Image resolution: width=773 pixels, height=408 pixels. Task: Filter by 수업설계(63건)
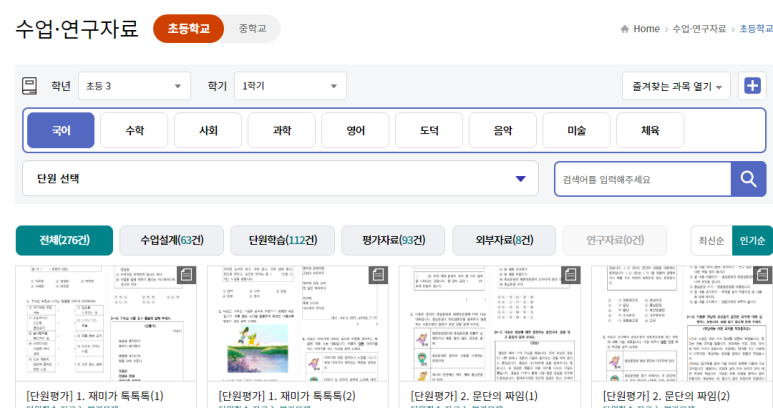click(x=172, y=240)
